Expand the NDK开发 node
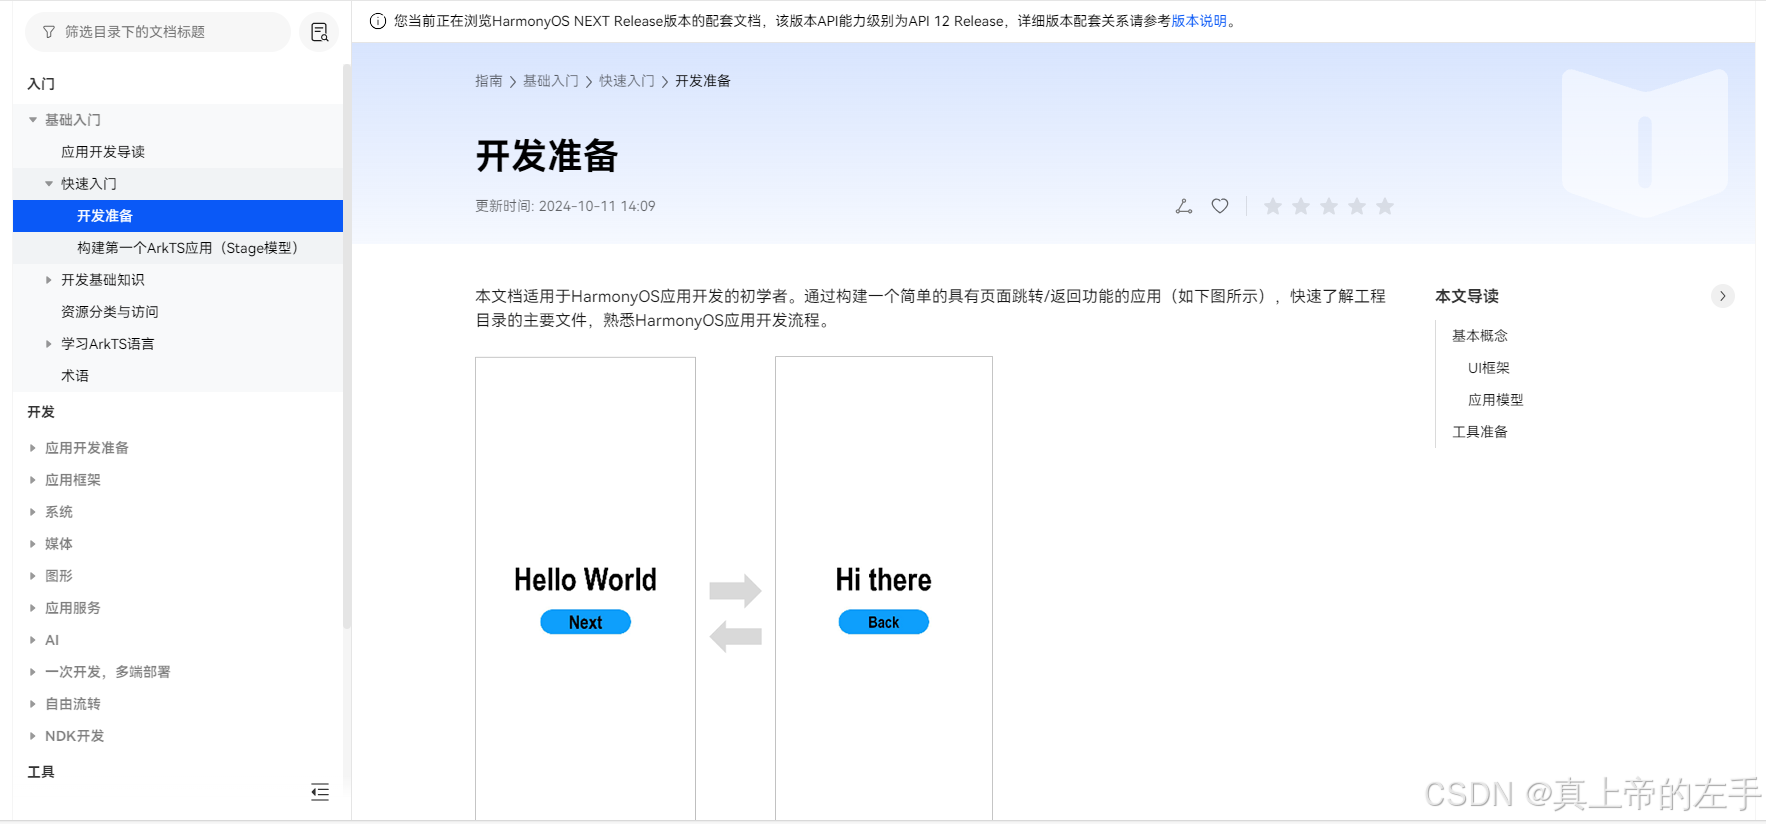1766x824 pixels. tap(33, 736)
